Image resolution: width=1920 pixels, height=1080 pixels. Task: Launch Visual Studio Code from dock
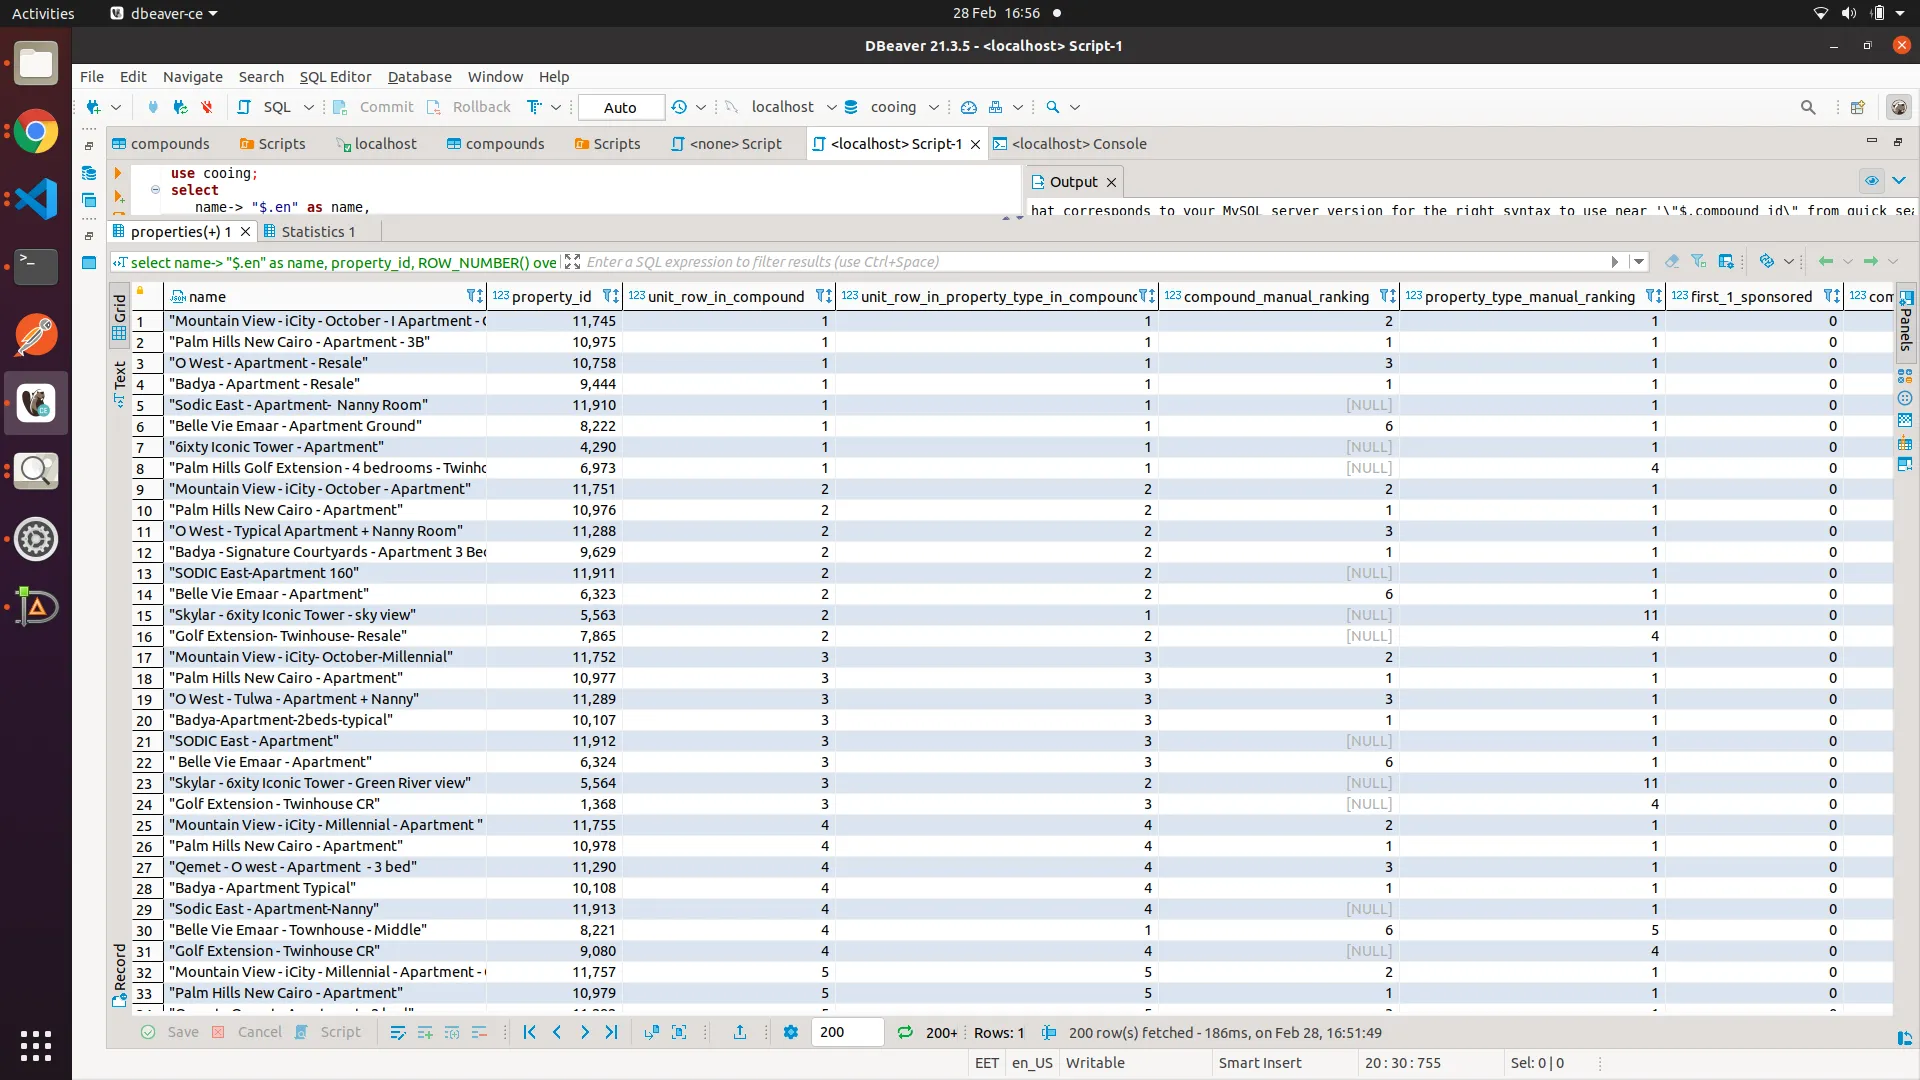coord(36,199)
